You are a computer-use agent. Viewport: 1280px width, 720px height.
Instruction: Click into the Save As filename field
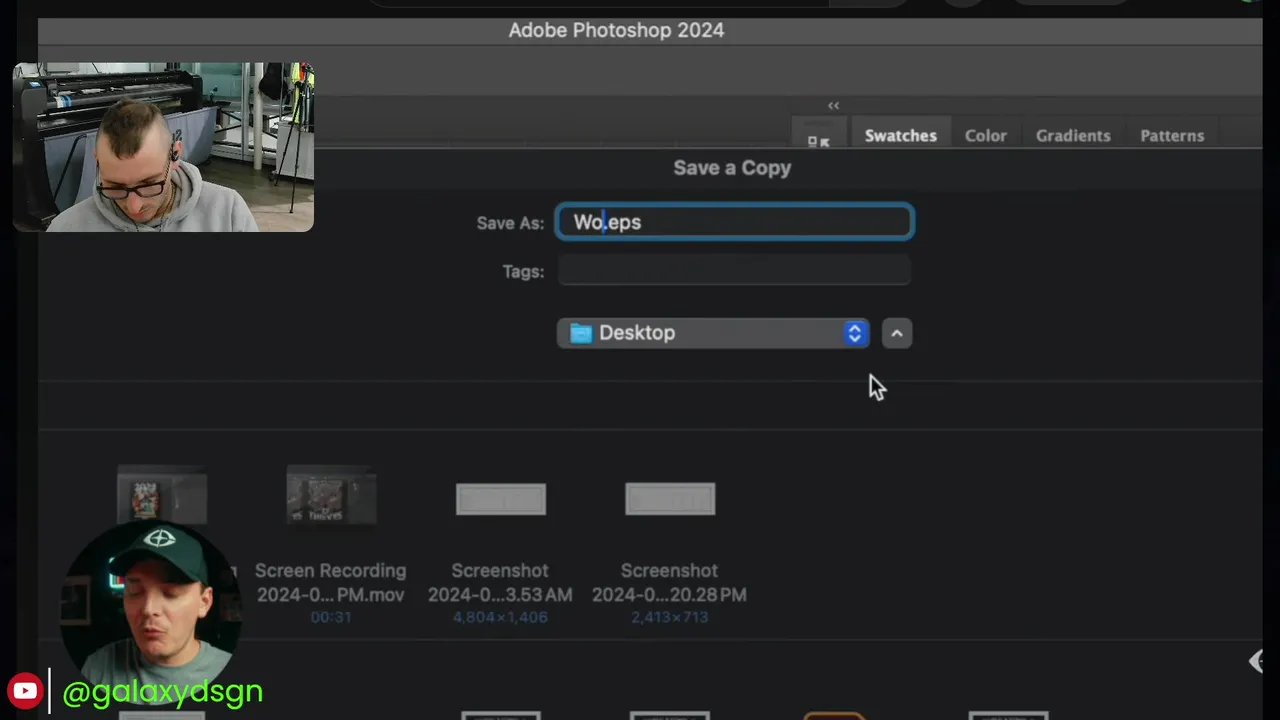tap(735, 222)
